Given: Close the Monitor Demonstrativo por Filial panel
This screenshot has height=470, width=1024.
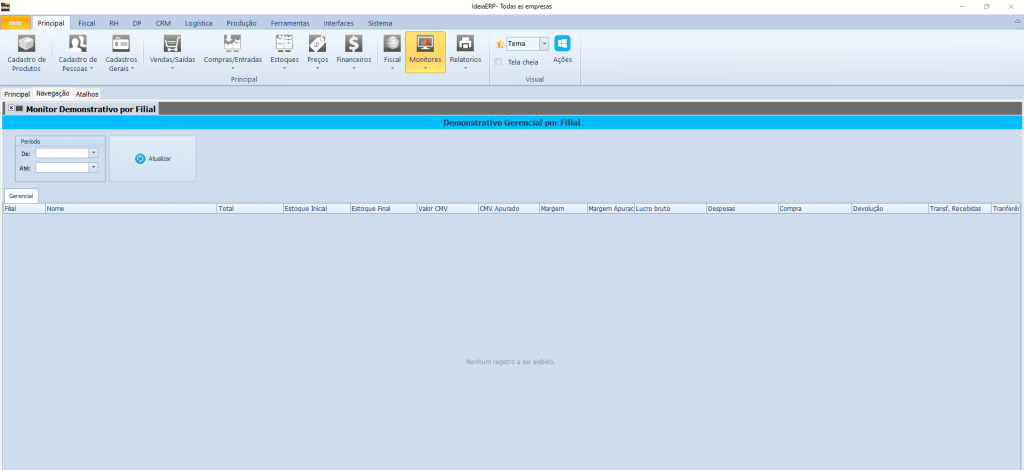Looking at the screenshot, I should pos(11,108).
